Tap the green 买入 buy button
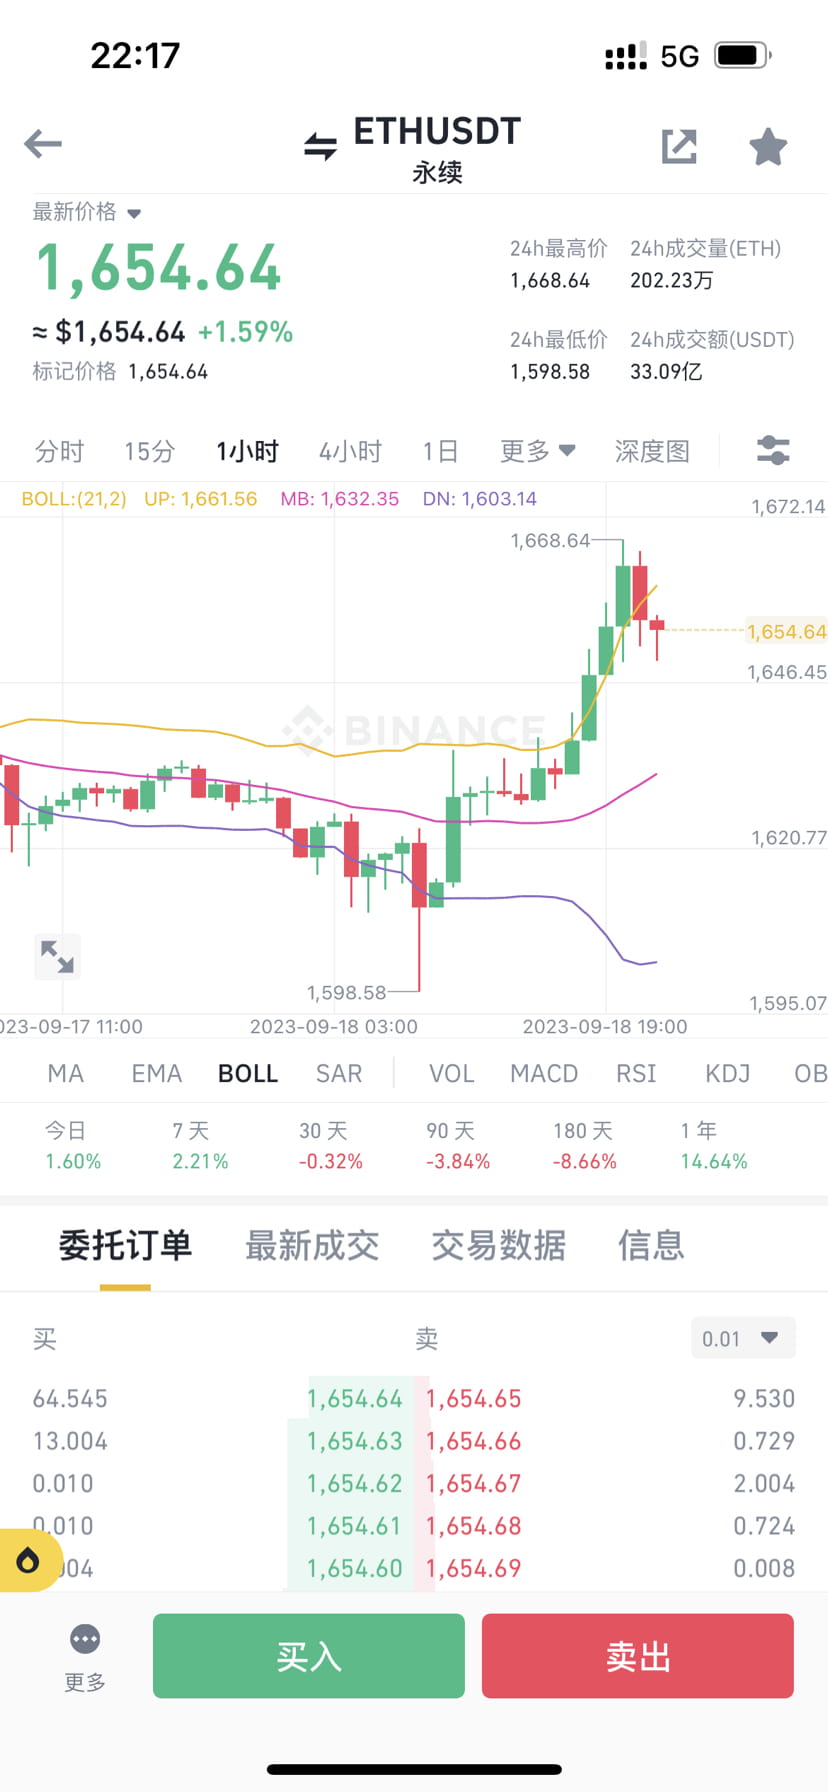This screenshot has height=1792, width=828. pyautogui.click(x=309, y=1656)
